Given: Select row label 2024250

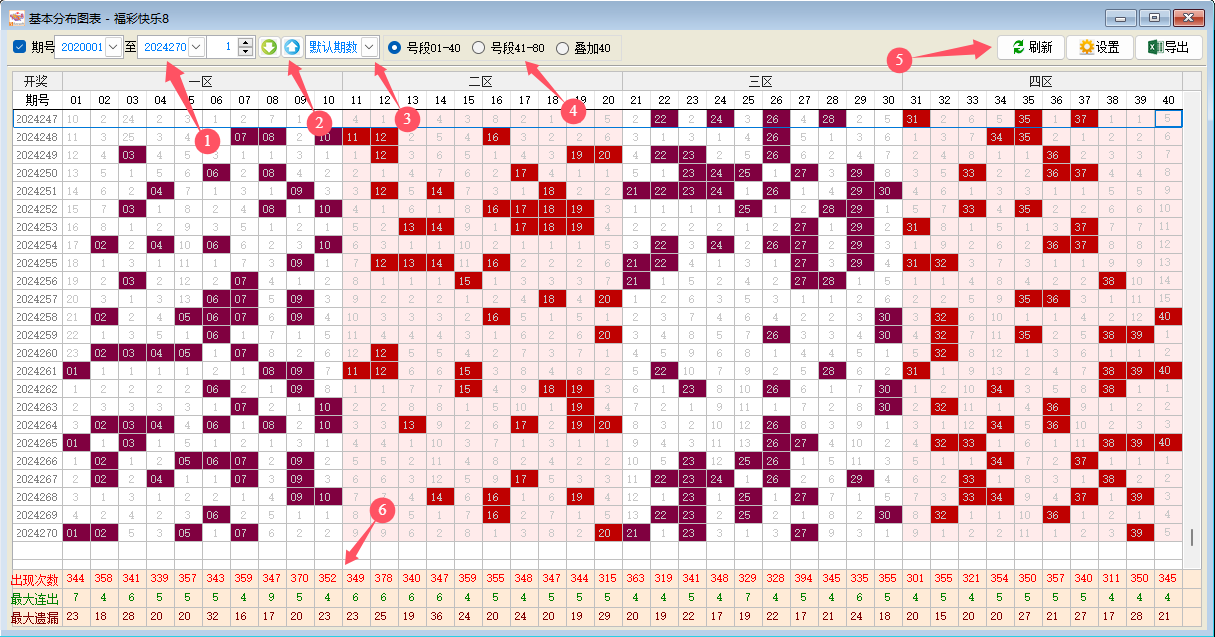Looking at the screenshot, I should 37,172.
